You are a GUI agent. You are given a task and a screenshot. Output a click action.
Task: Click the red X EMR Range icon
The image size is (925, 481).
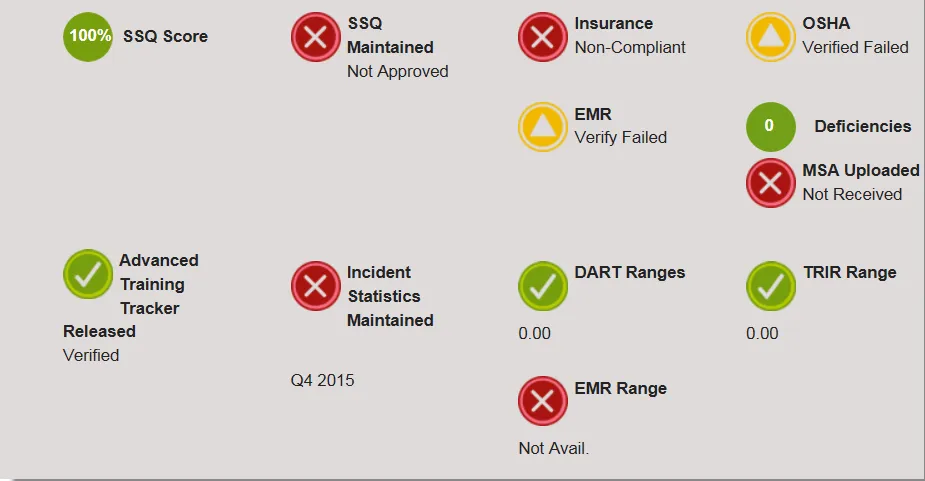[x=543, y=401]
